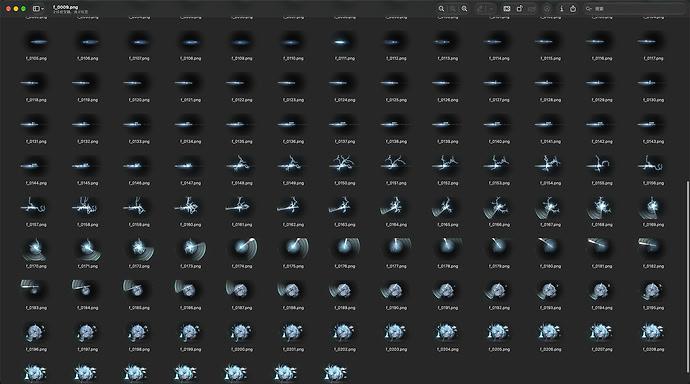Click the file name label f_0193.png
The image size is (690, 384).
(x=550, y=308)
